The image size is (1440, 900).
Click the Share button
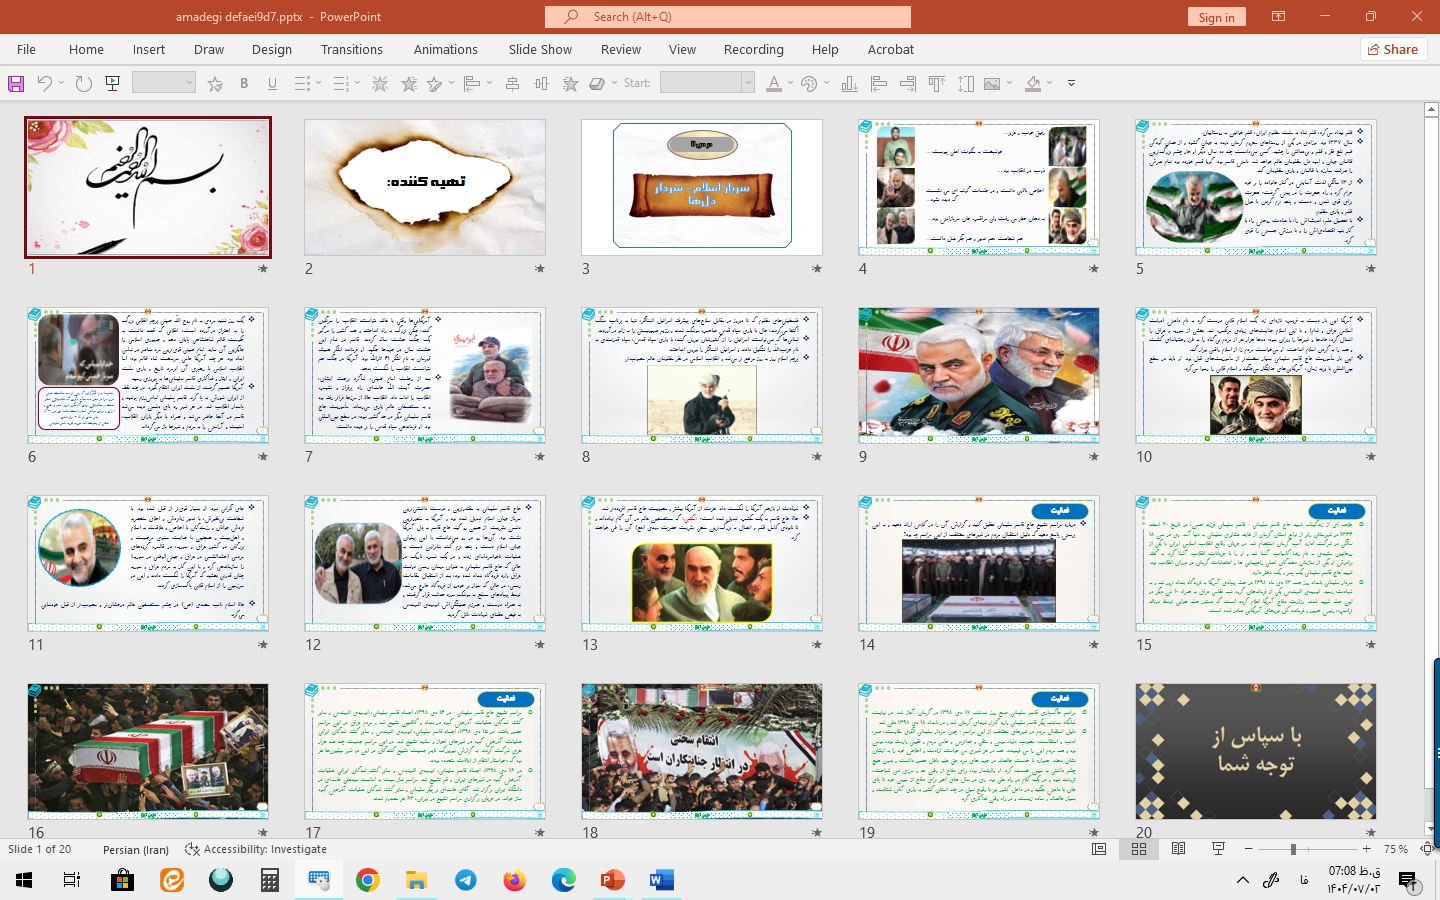(1392, 49)
